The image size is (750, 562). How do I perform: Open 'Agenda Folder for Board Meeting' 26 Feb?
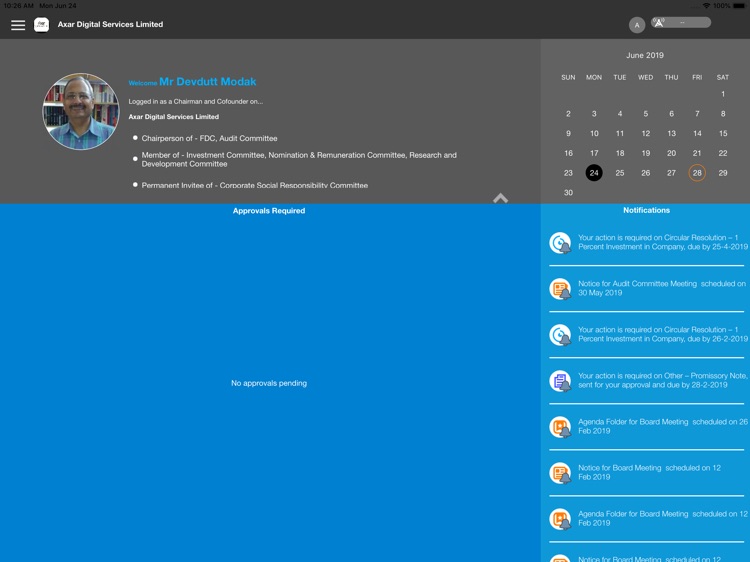(663, 426)
